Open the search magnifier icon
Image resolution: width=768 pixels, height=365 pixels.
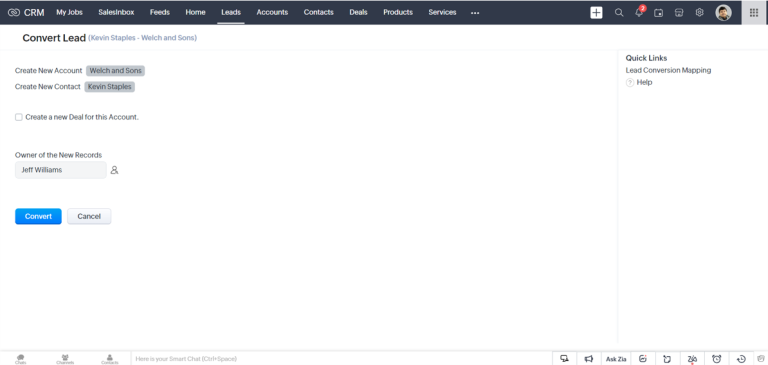pyautogui.click(x=619, y=13)
